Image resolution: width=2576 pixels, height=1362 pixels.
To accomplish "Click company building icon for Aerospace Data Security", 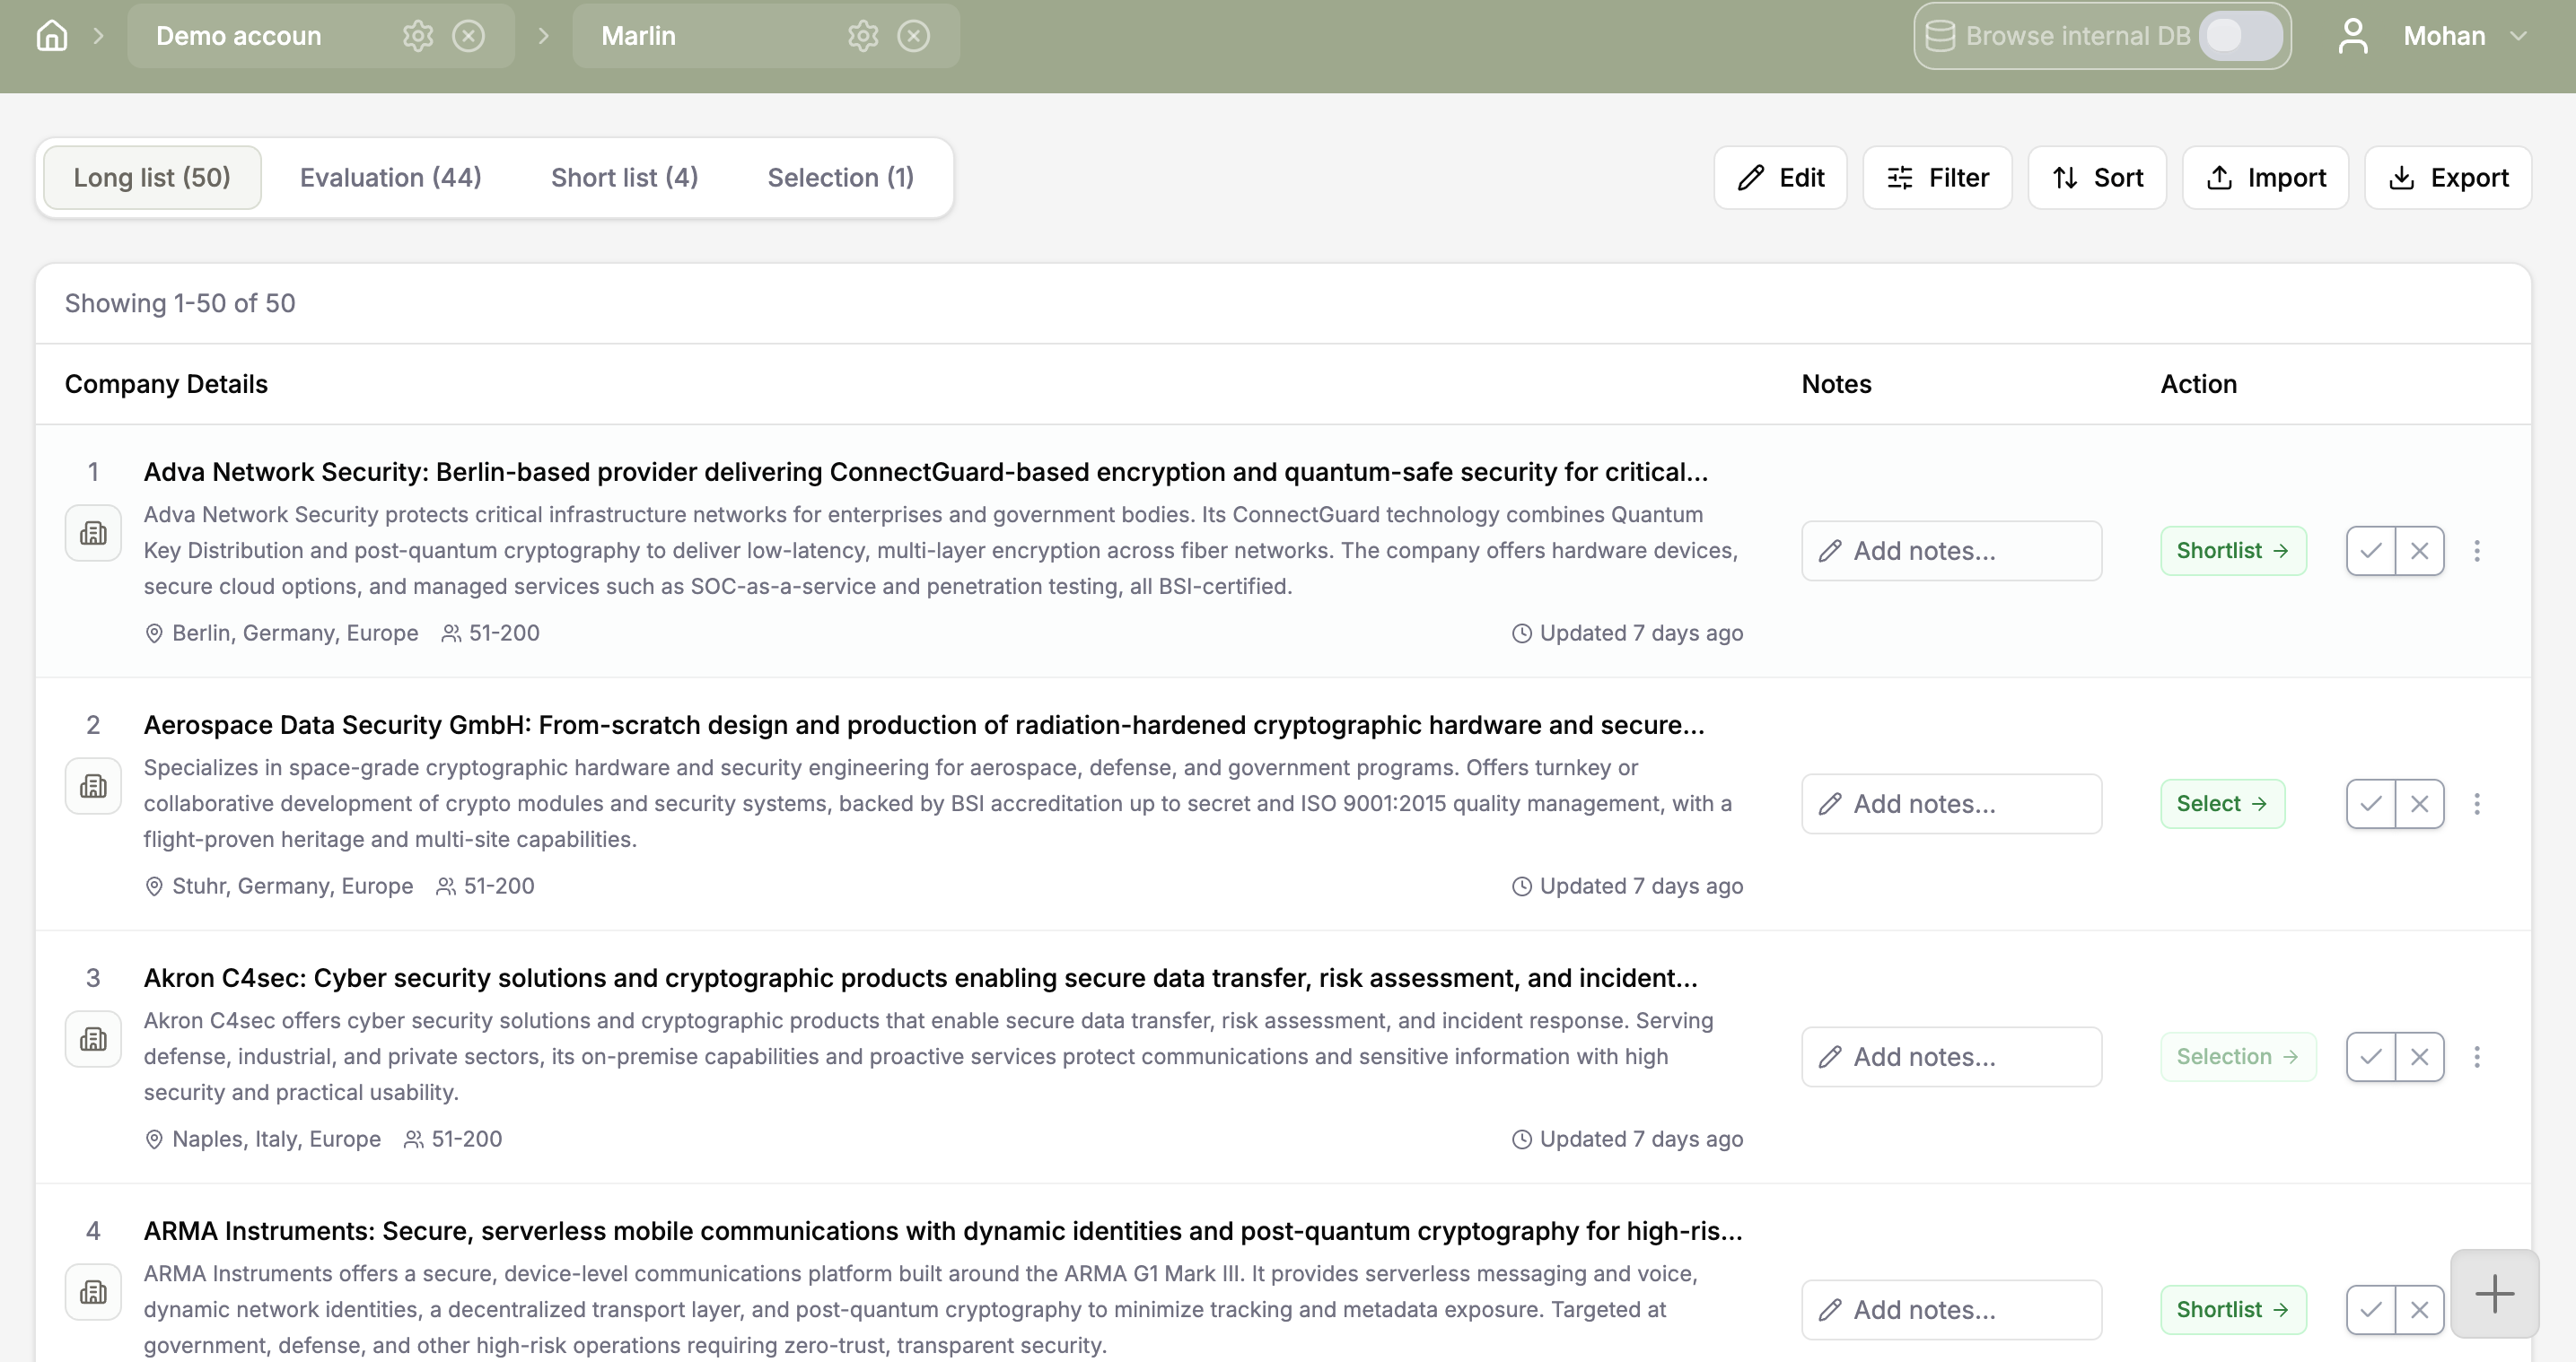I will point(93,786).
